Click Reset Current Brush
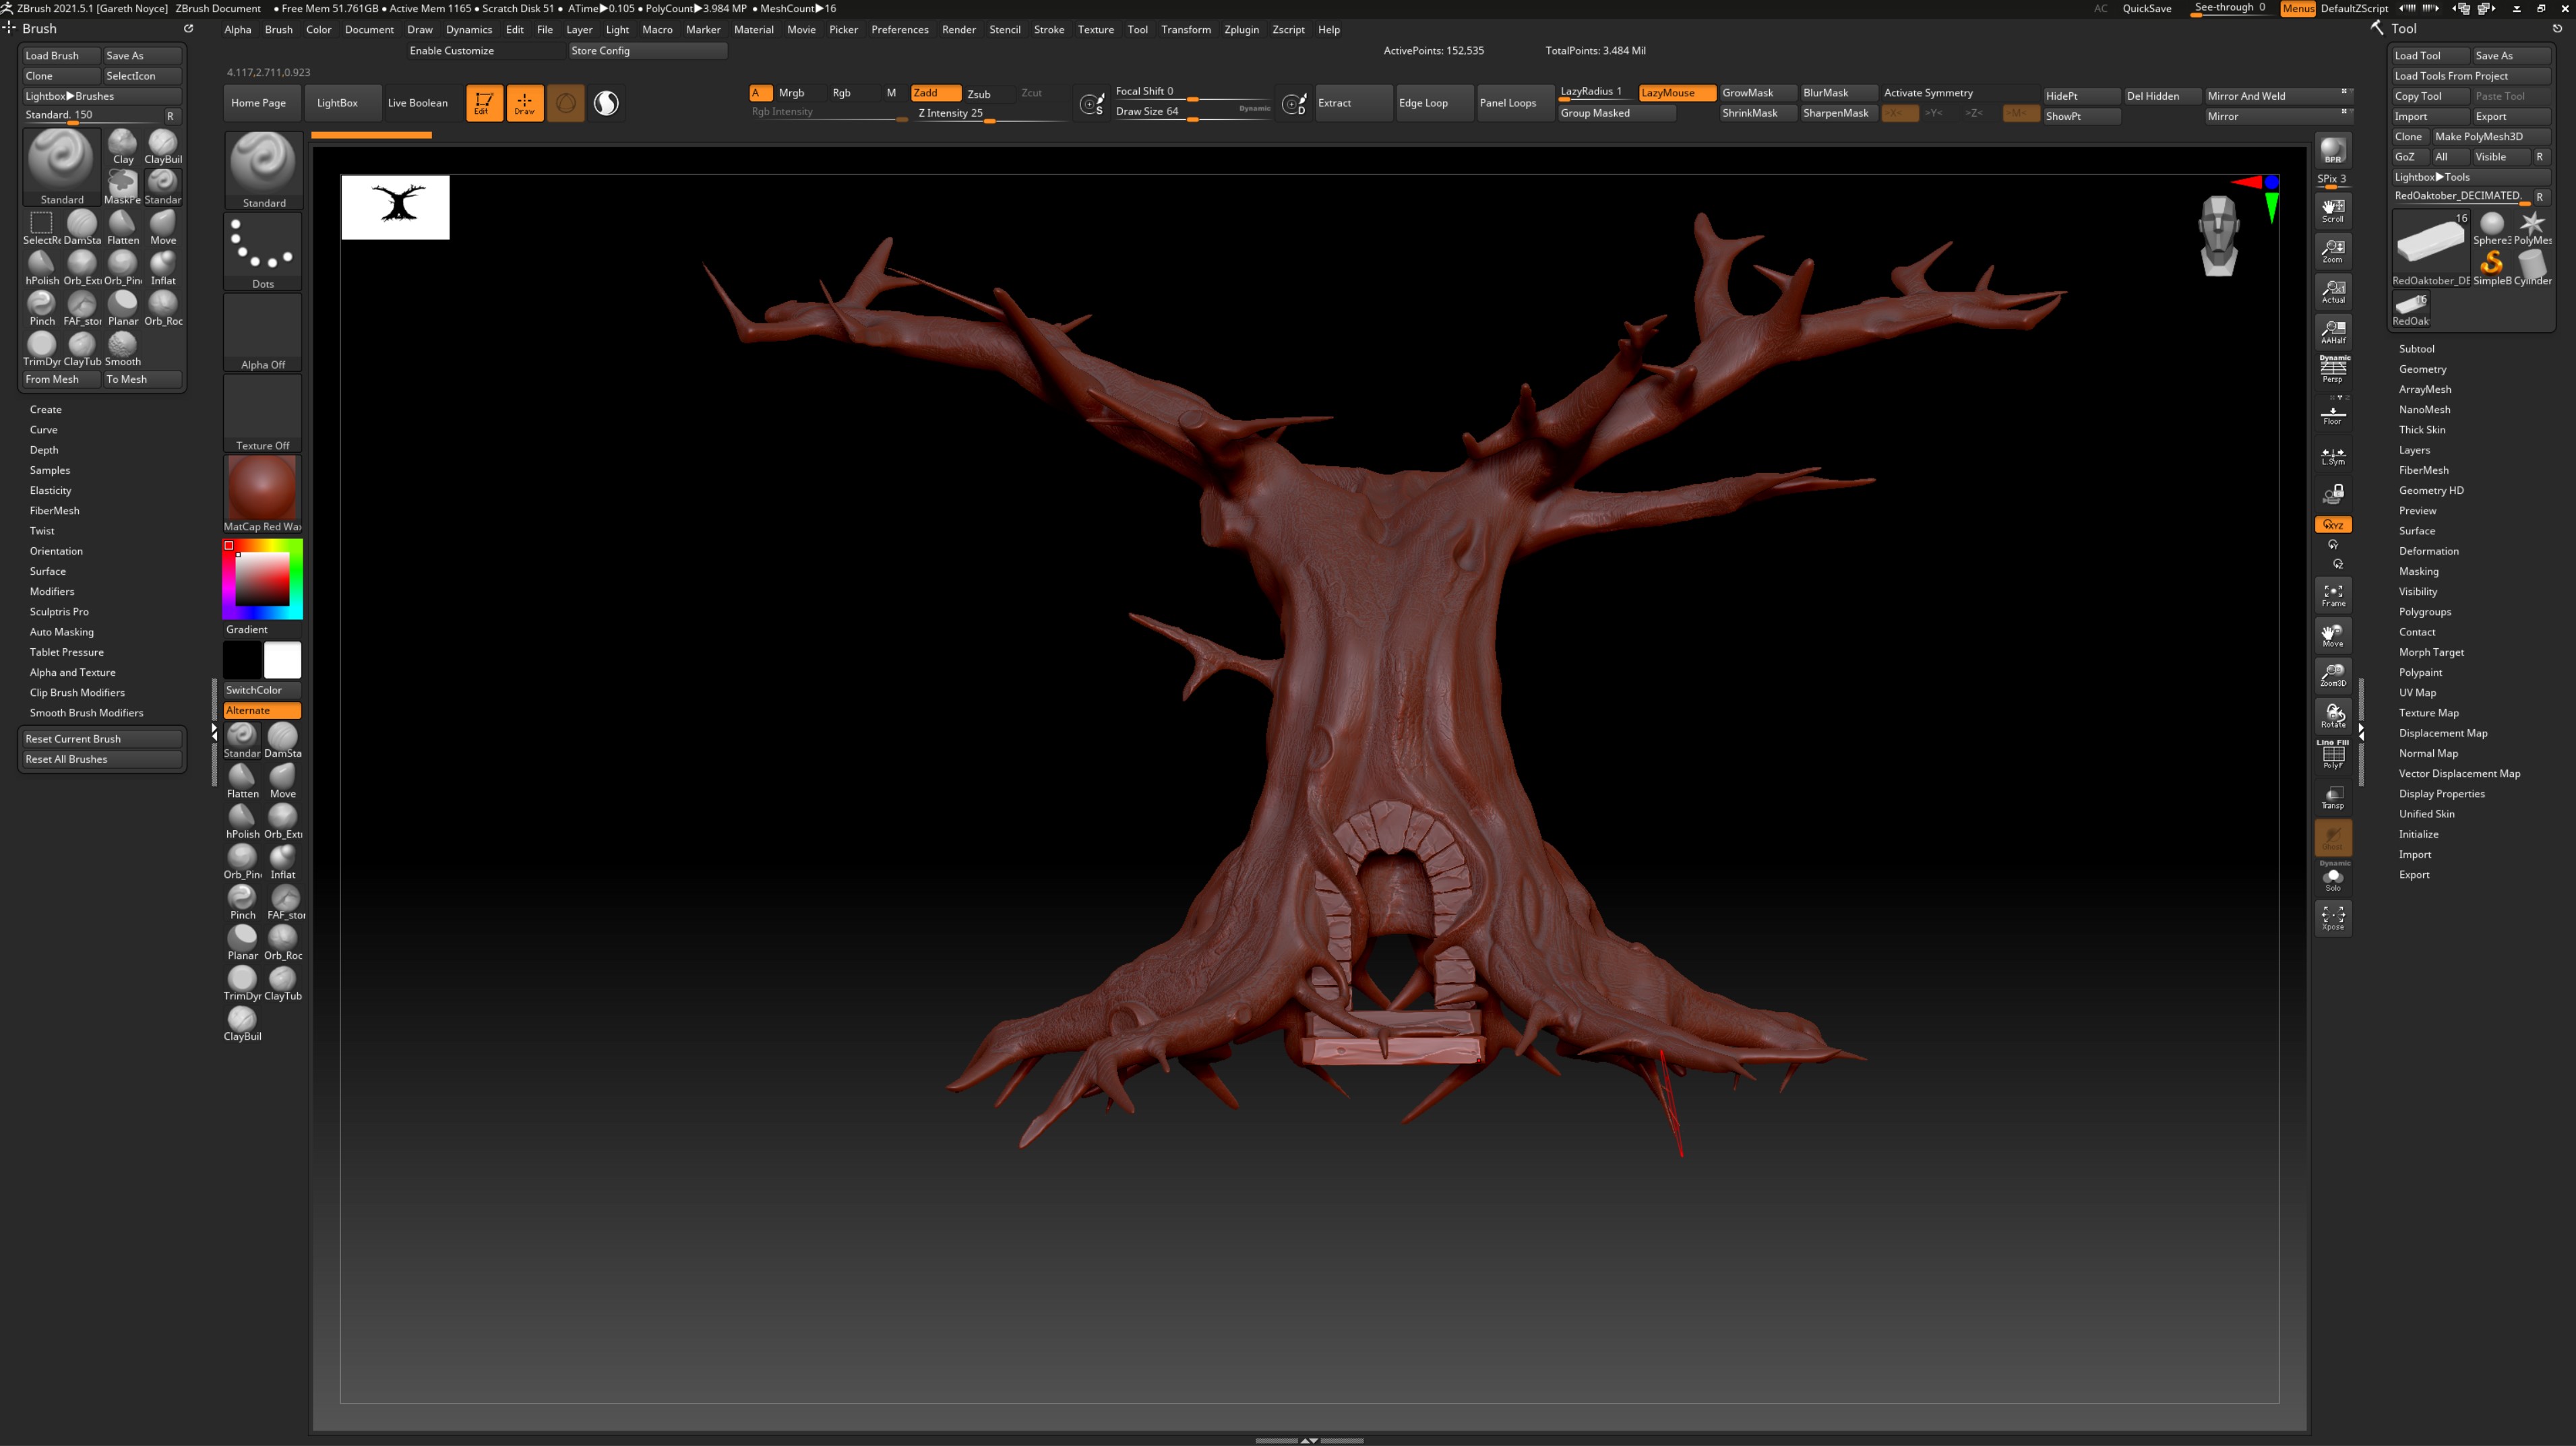Screen dimensions: 2576x1446 coord(102,739)
